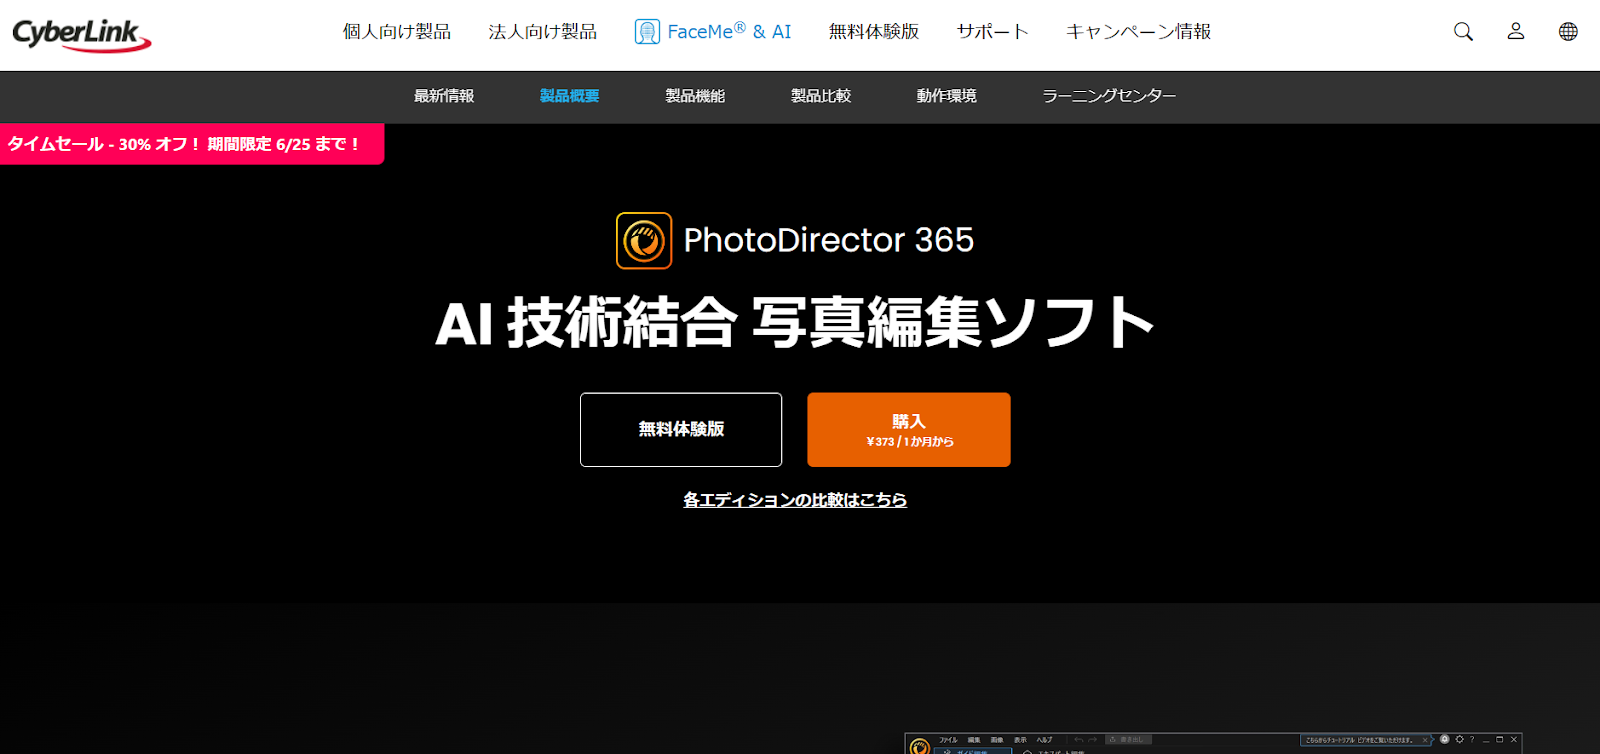Select the 製品概要 tab
This screenshot has height=754, width=1600.
[x=569, y=96]
